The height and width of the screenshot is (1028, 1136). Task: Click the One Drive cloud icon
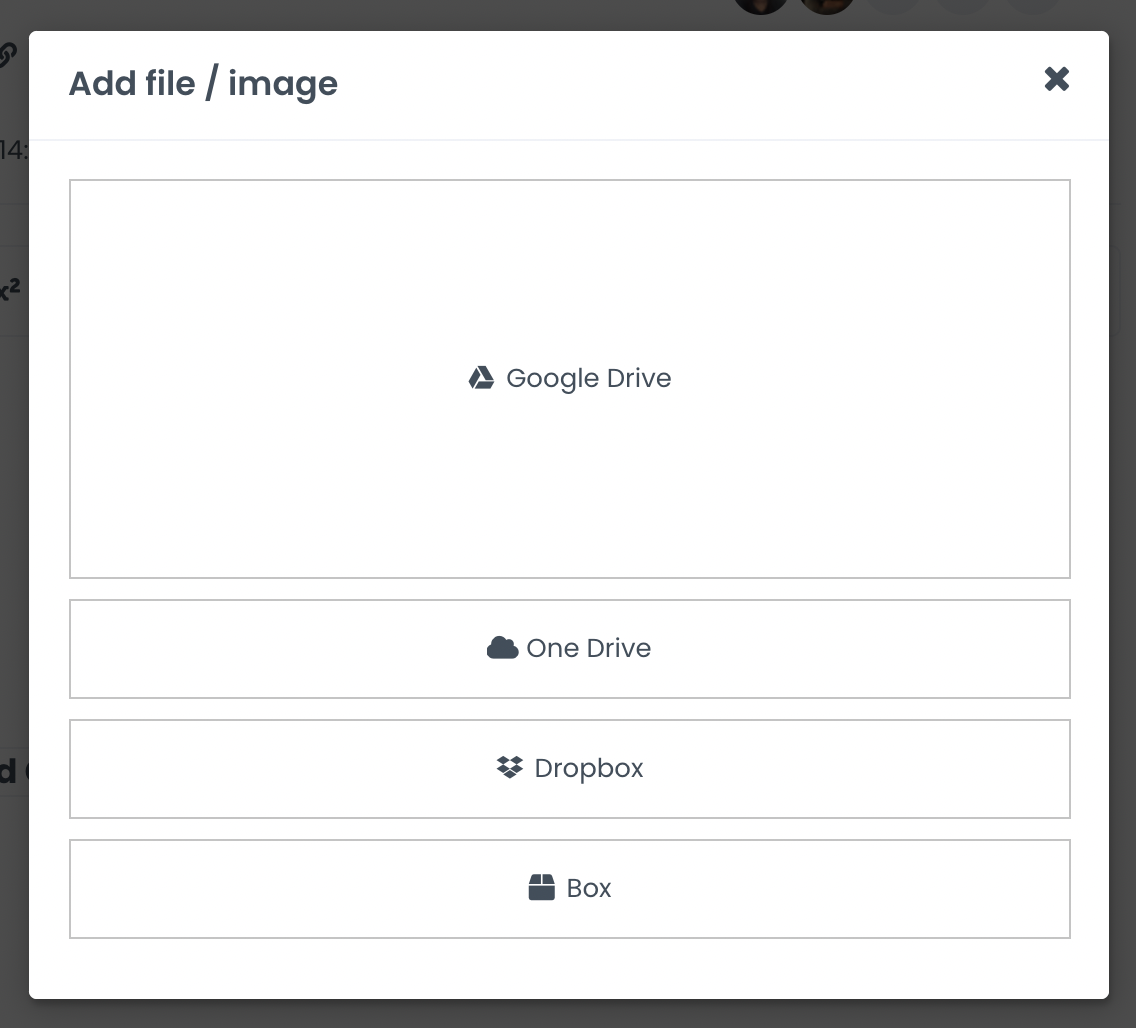[502, 648]
